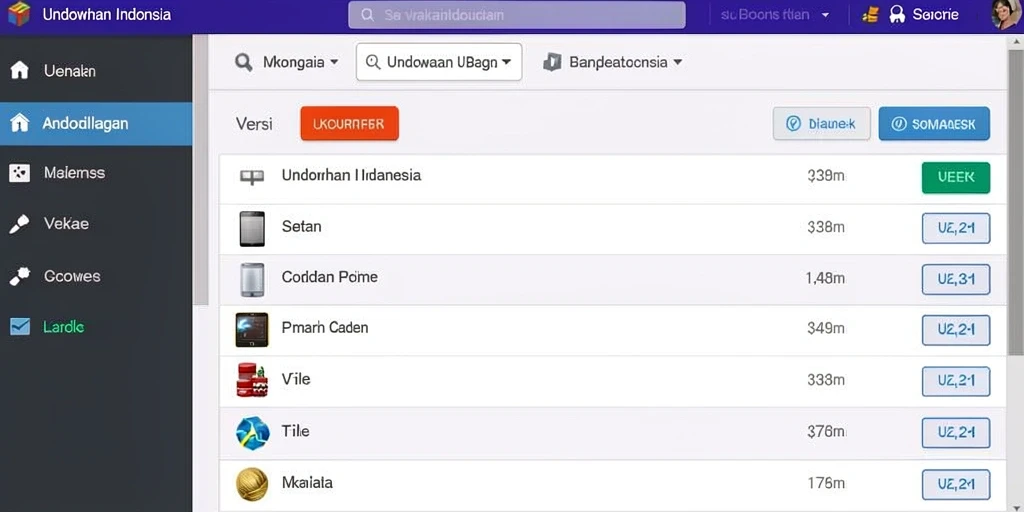This screenshot has height=512, width=1024.
Task: Click the Diaunek button
Action: [822, 123]
